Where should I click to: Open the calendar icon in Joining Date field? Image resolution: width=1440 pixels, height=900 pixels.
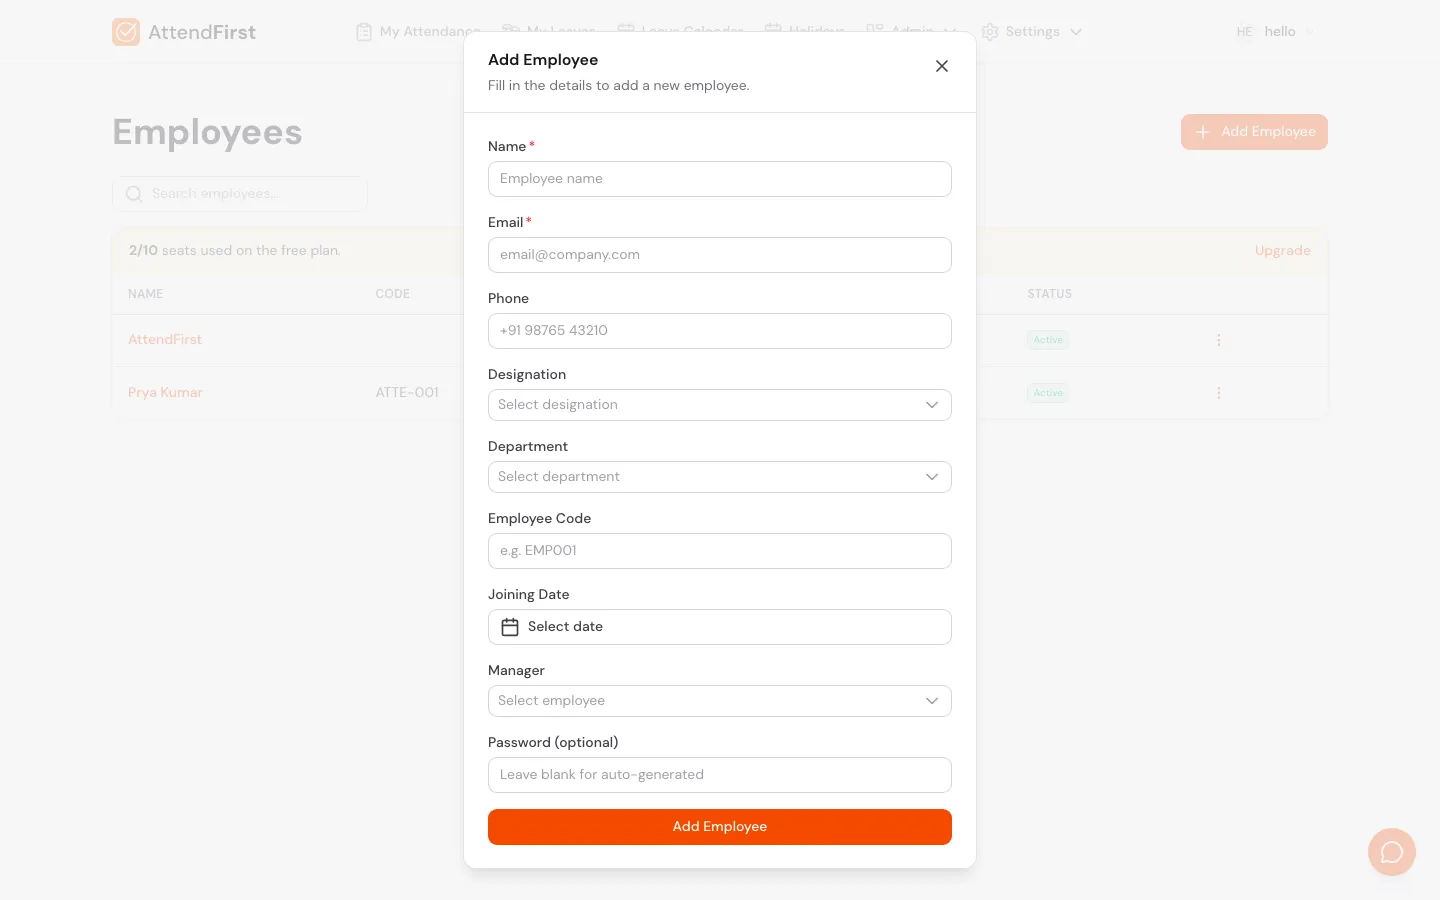(x=510, y=626)
